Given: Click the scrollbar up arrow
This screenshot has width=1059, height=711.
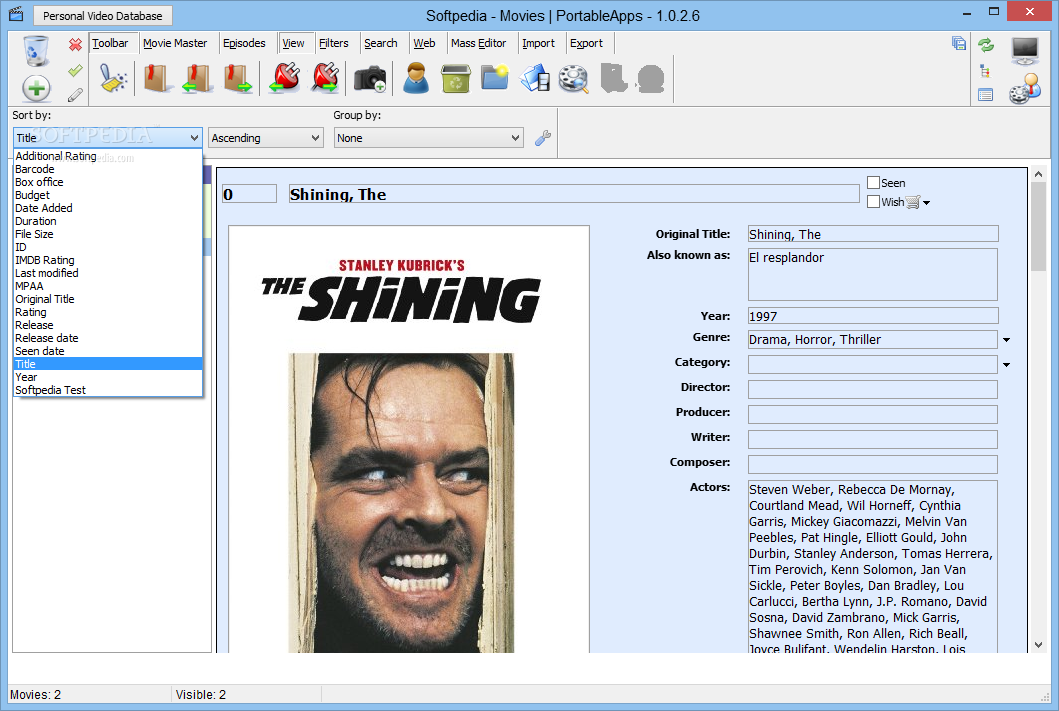Looking at the screenshot, I should click(x=1038, y=175).
